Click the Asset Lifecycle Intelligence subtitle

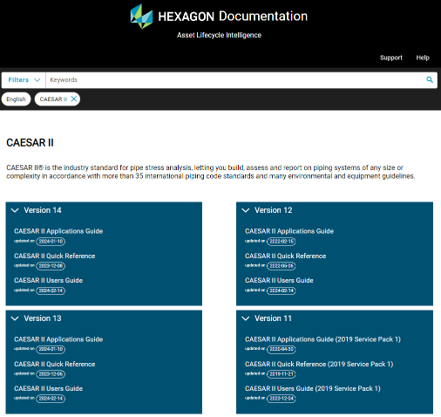[219, 35]
